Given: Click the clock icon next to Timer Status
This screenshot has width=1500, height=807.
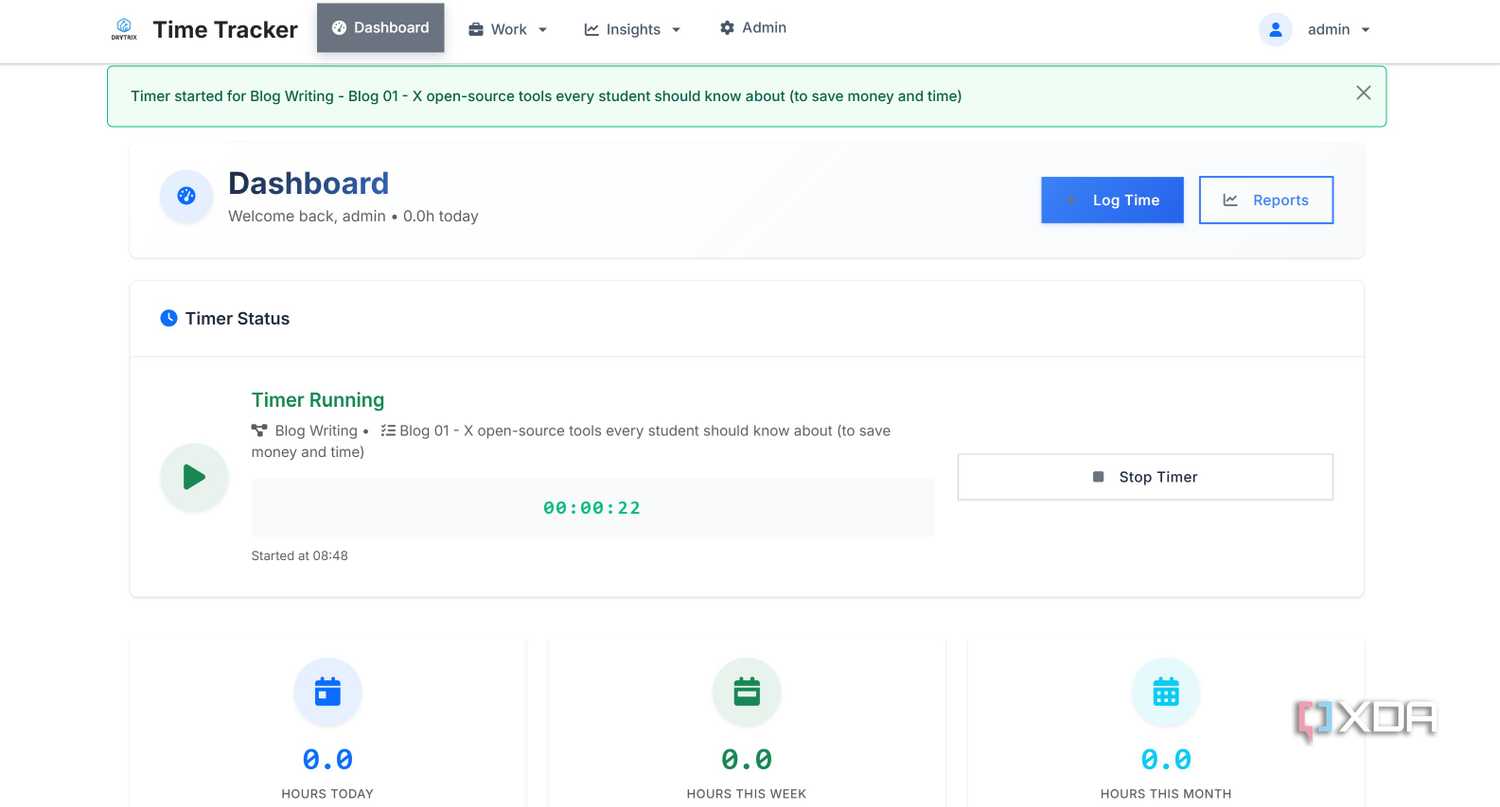Looking at the screenshot, I should 169,318.
